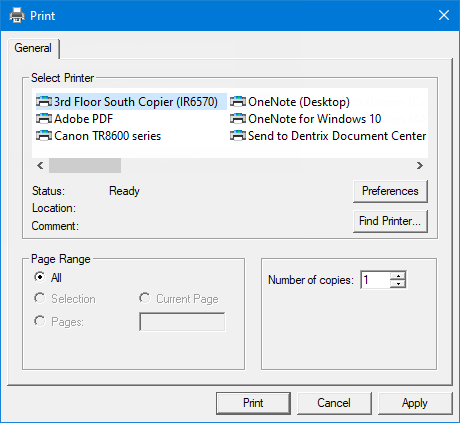Select the 3rd Floor South Copier printer icon
The height and width of the screenshot is (423, 460).
tap(44, 101)
